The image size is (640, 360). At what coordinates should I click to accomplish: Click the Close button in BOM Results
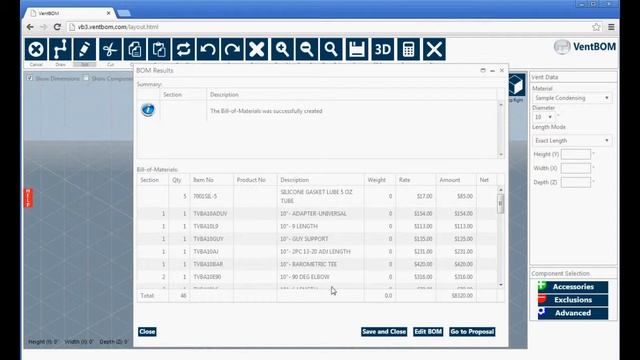(147, 332)
